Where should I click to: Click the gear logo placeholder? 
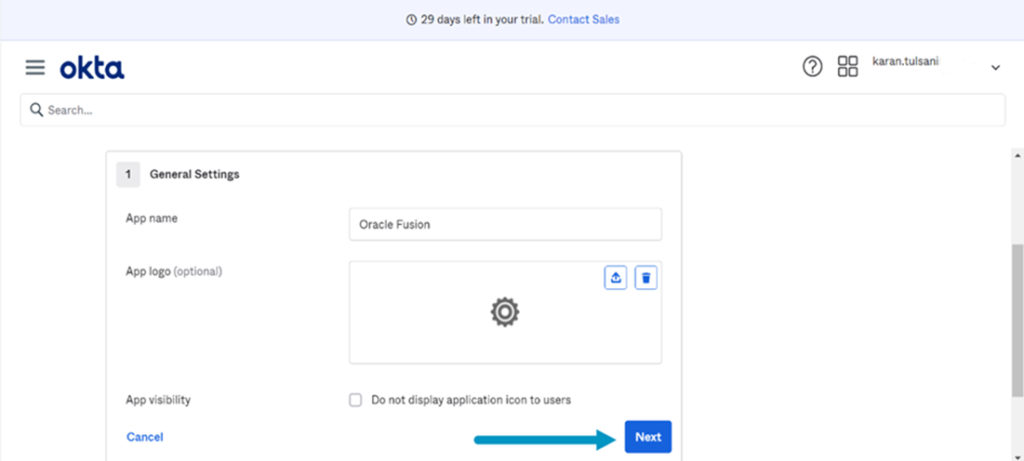(505, 312)
